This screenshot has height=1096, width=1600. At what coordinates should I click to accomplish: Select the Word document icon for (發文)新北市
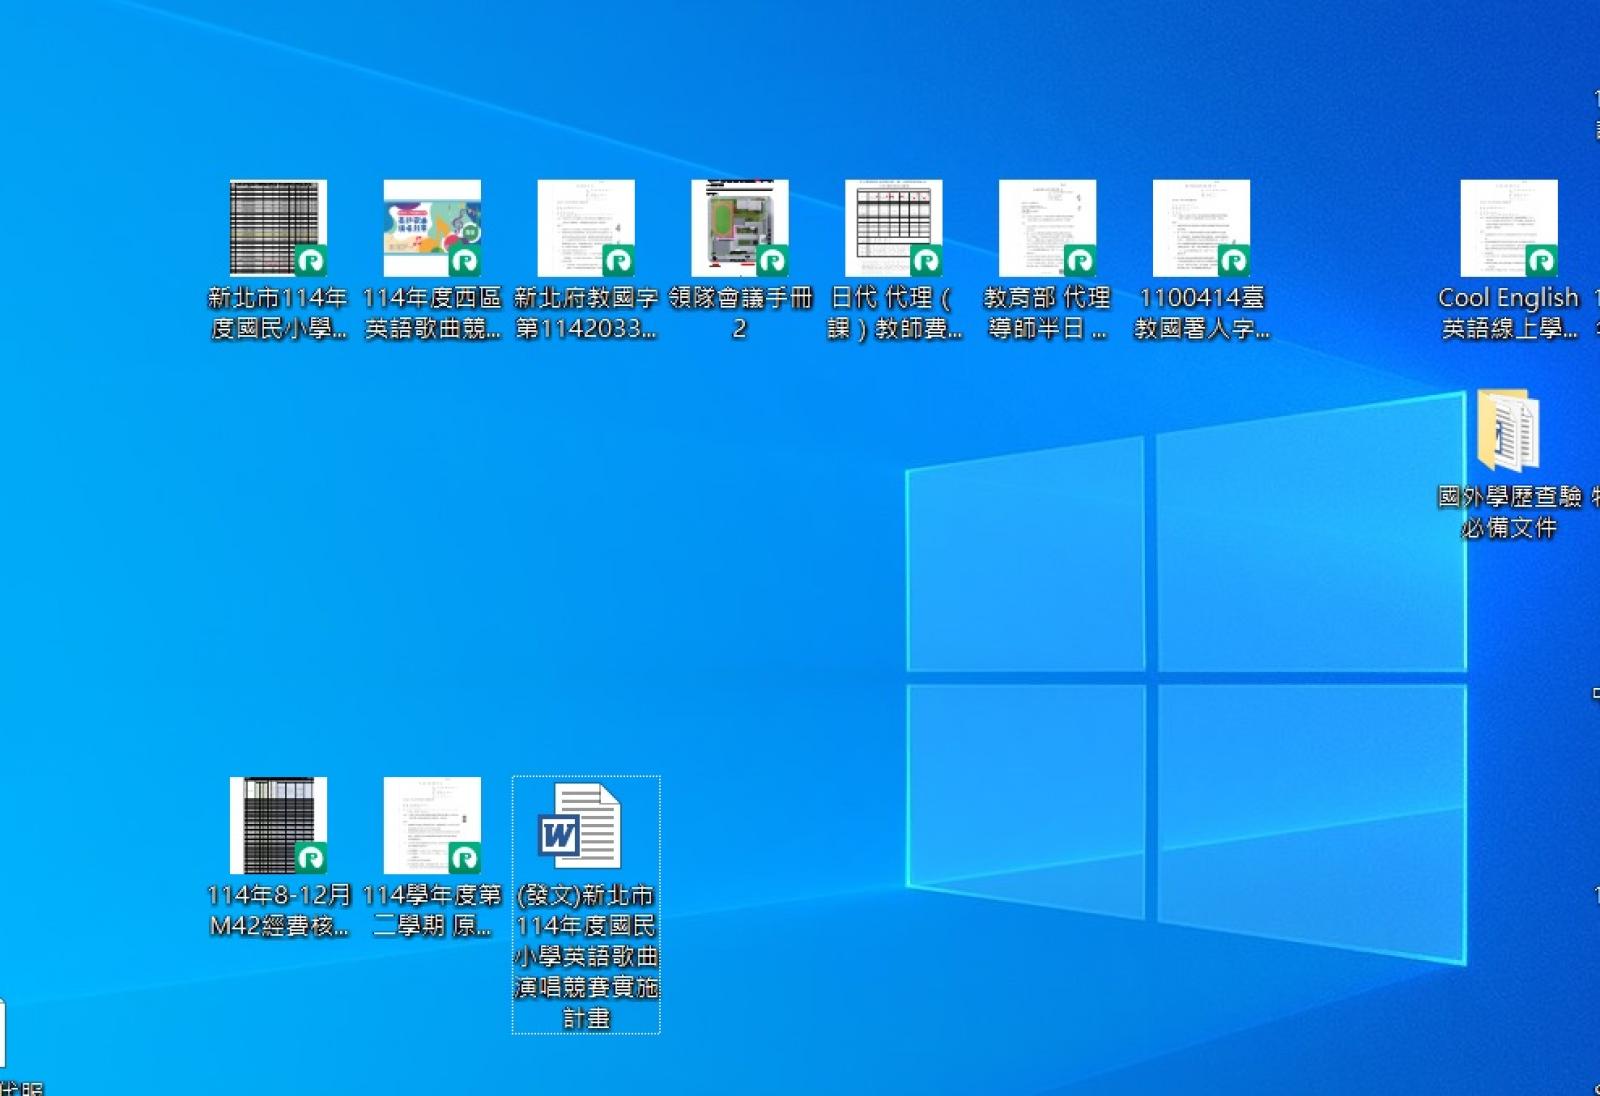[x=580, y=826]
